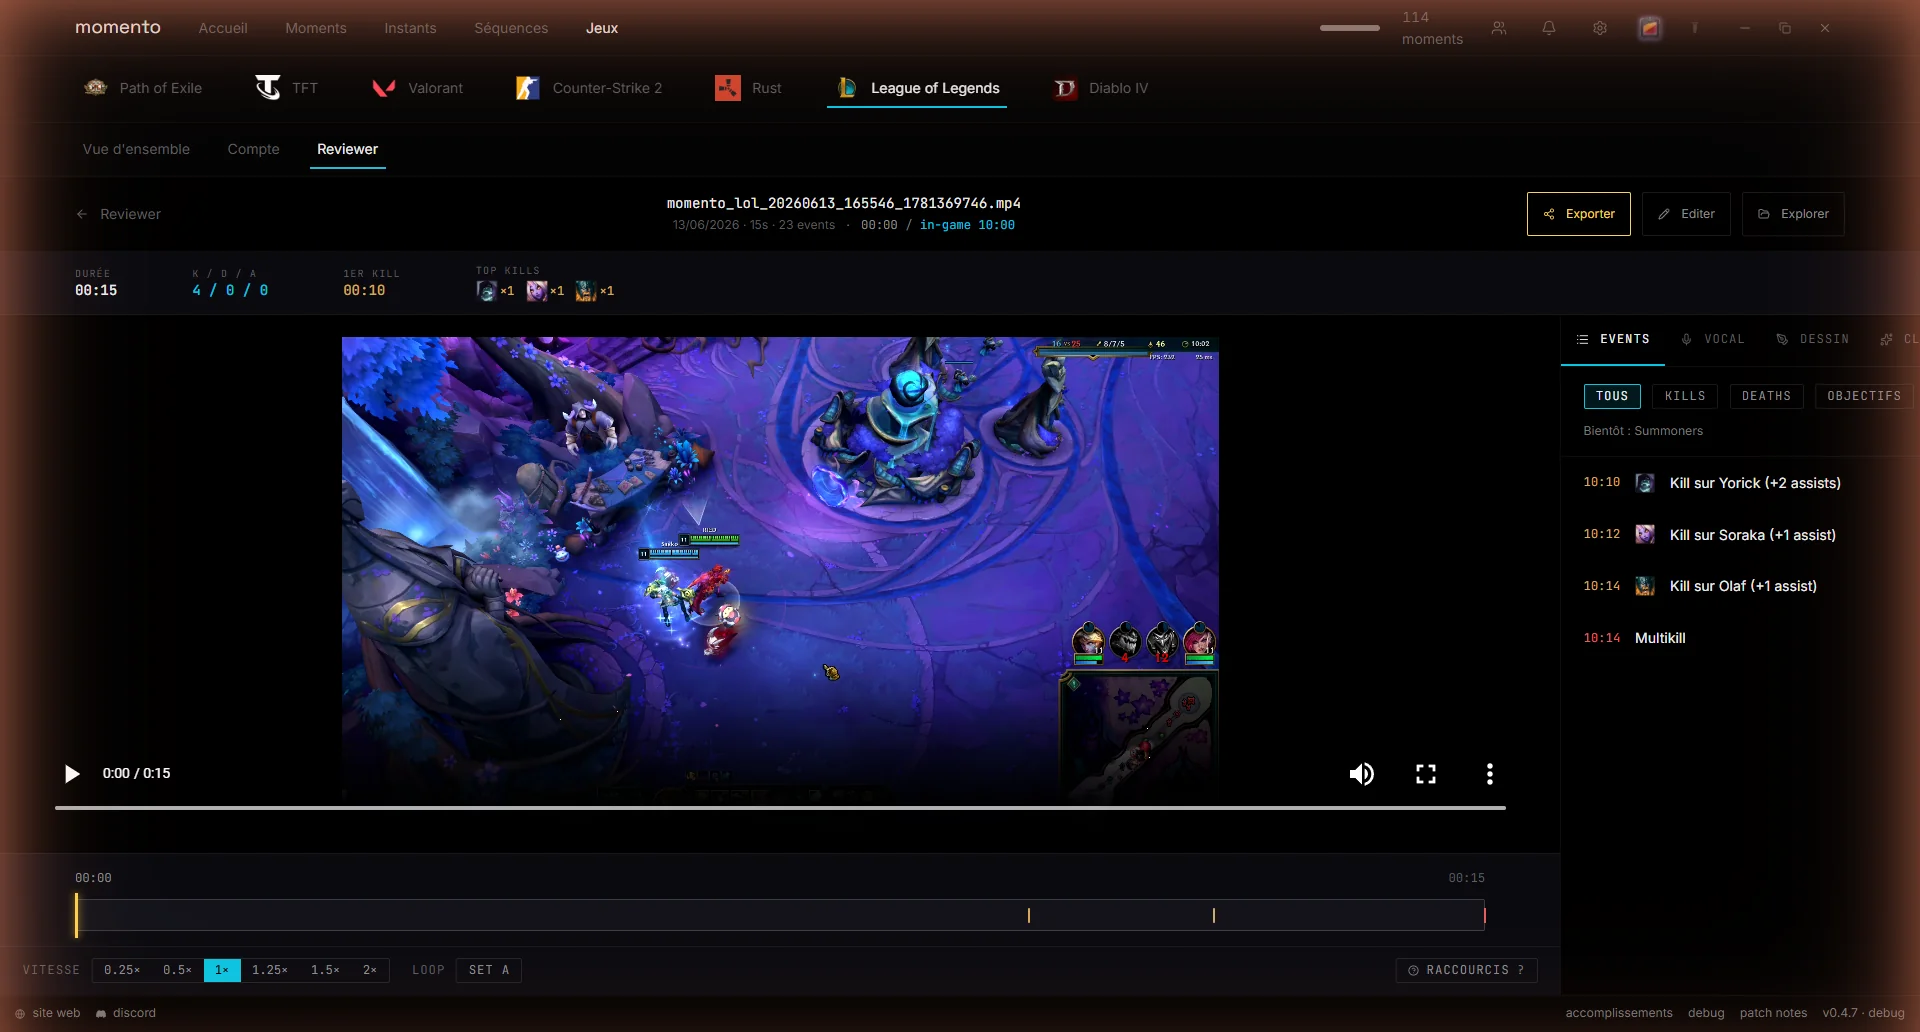Viewport: 1920px width, 1032px height.
Task: Open video more options menu
Action: 1490,774
